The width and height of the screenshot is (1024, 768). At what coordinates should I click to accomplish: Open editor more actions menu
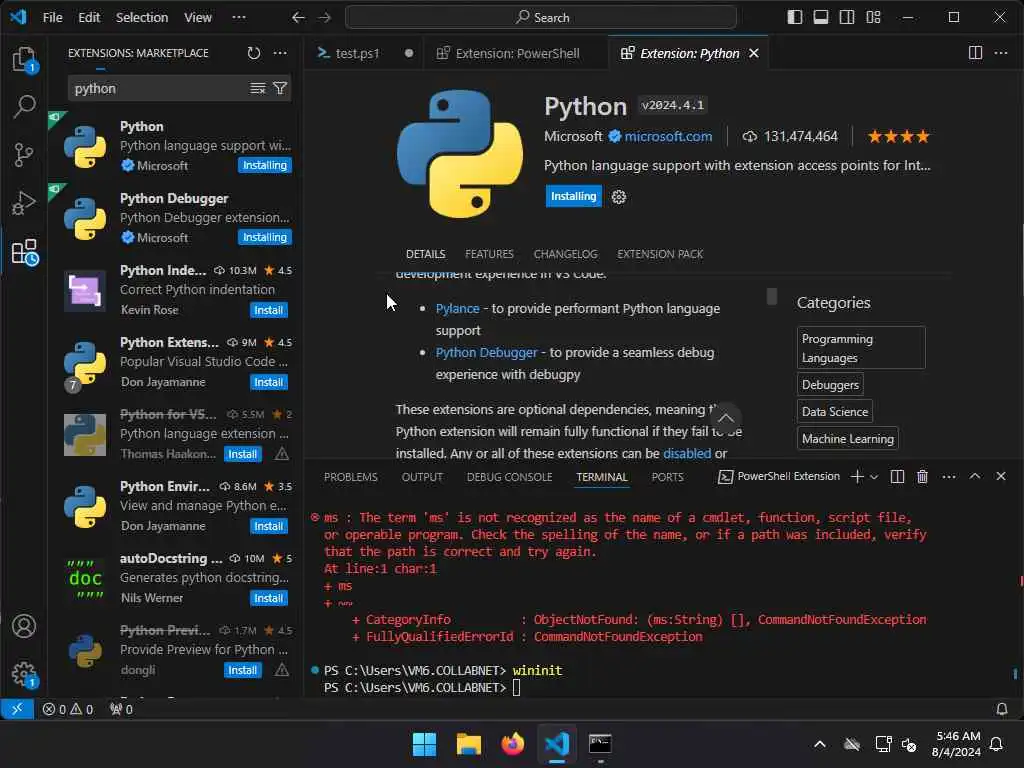1001,53
